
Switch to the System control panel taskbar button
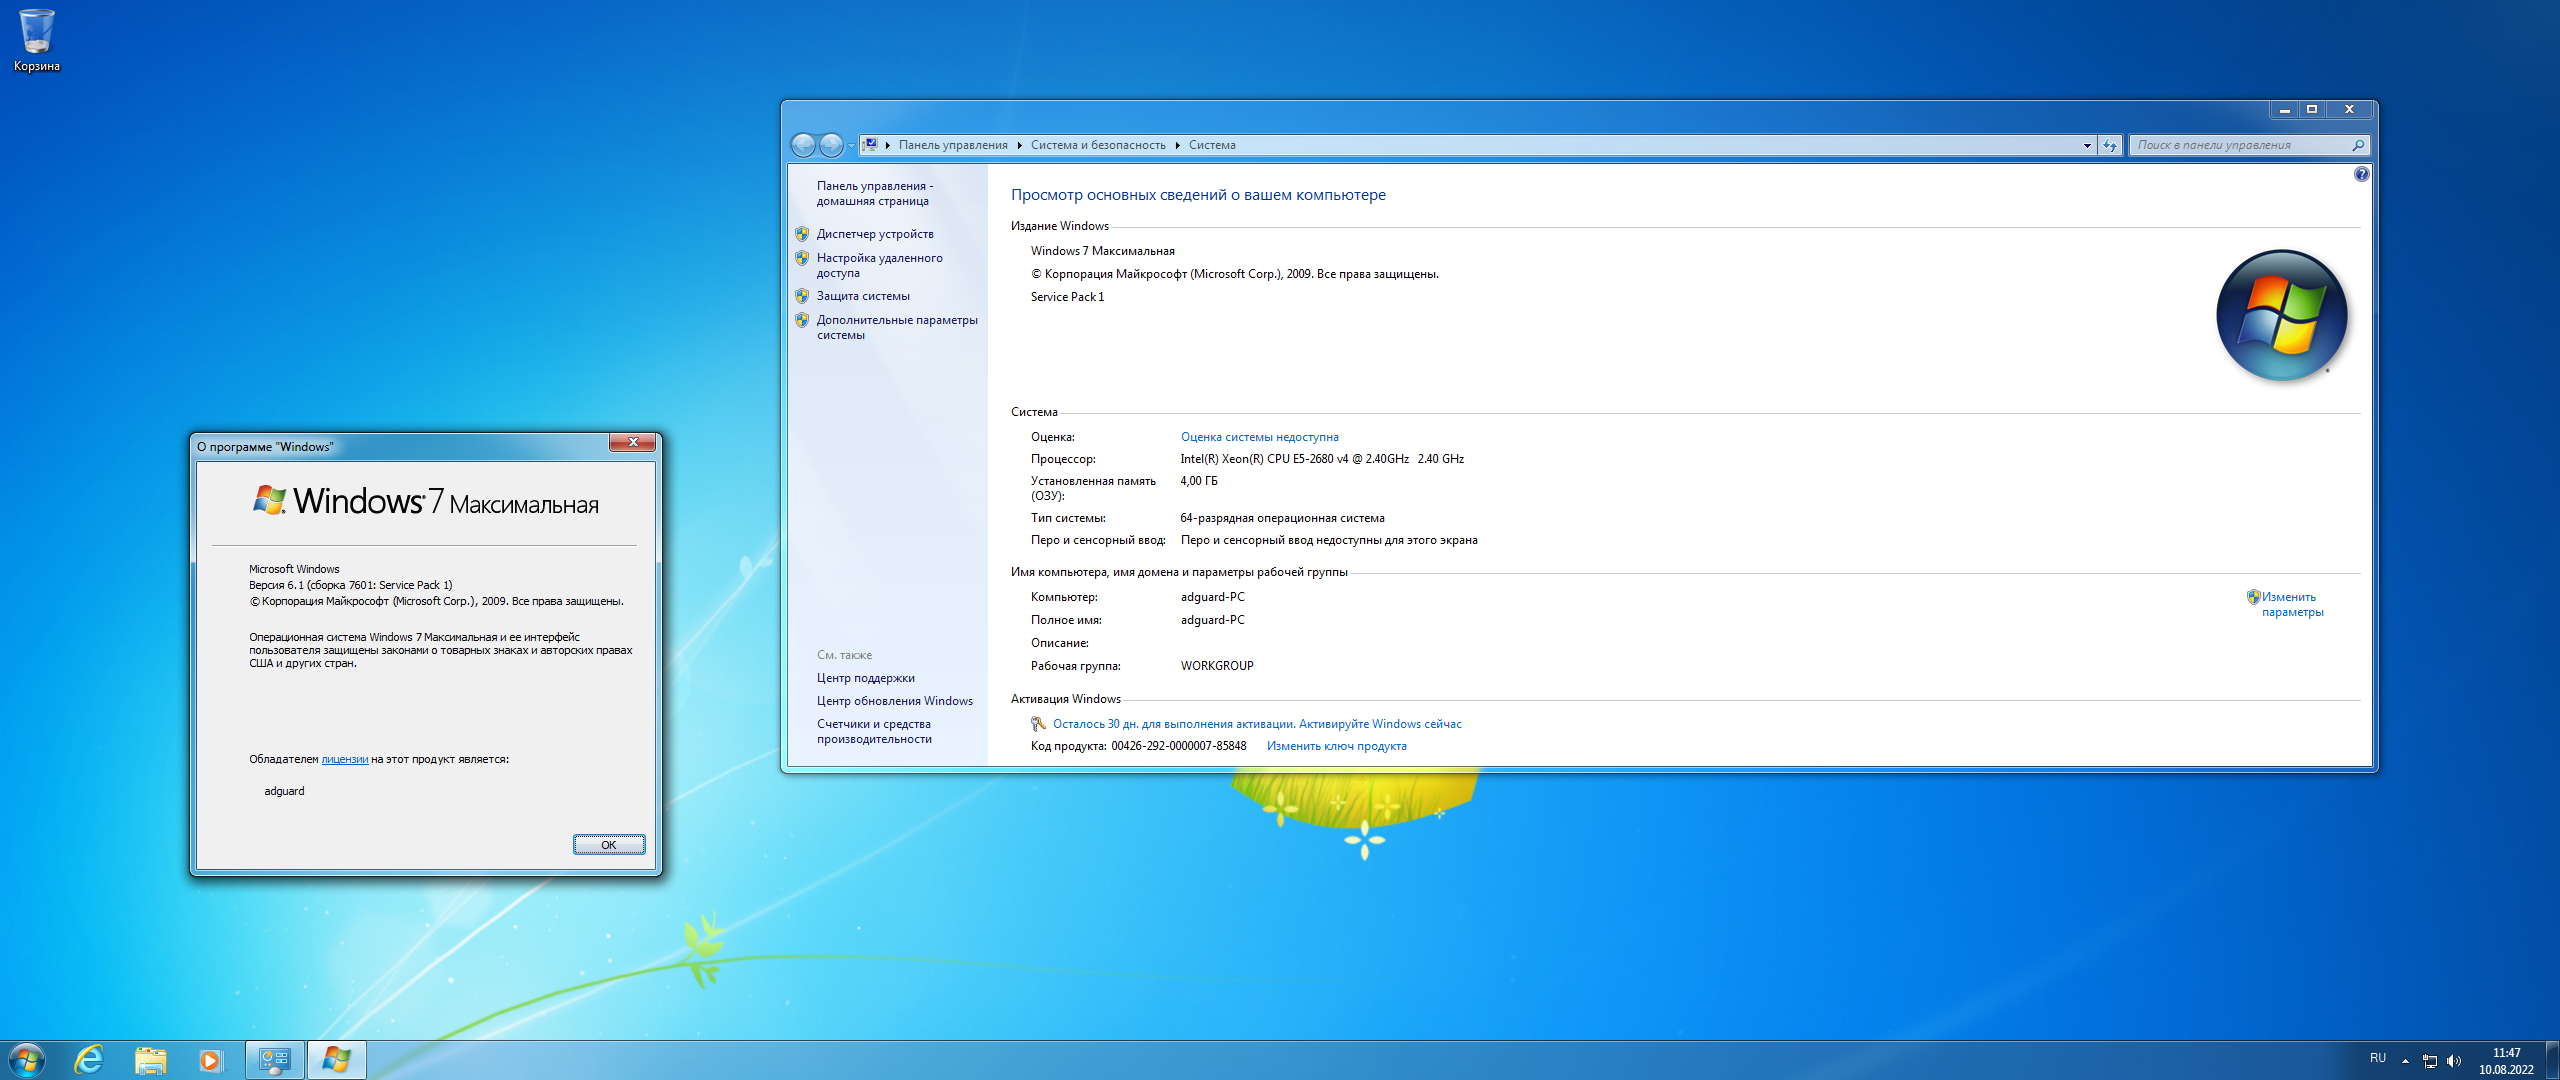(x=275, y=1060)
